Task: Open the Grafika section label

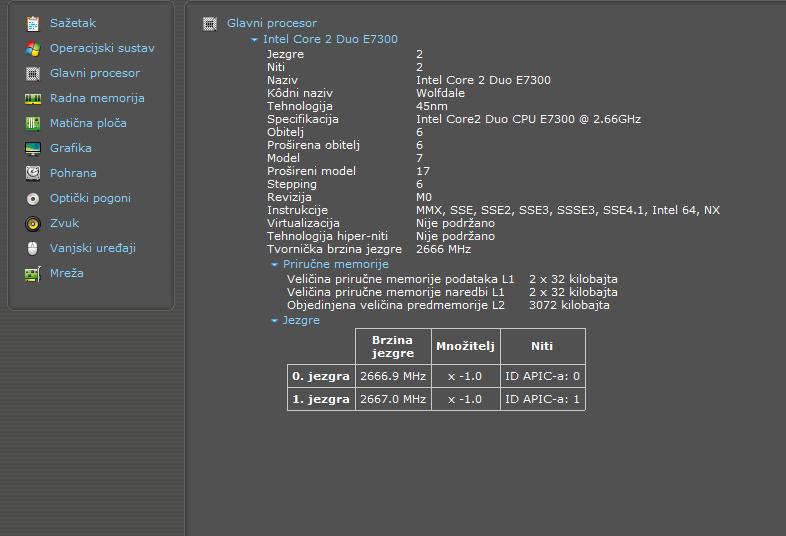Action: click(x=70, y=148)
